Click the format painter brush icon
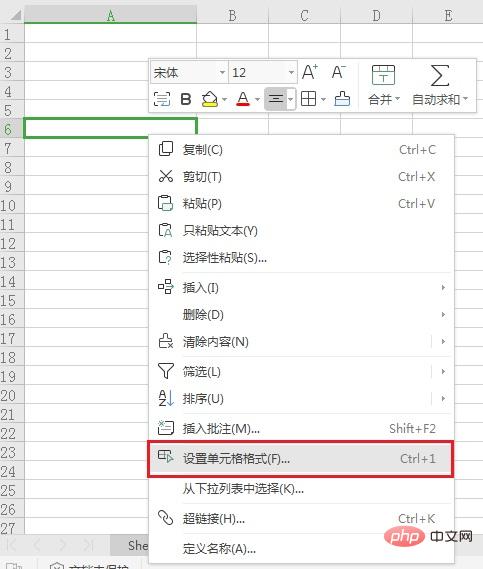This screenshot has height=569, width=483. (x=342, y=99)
